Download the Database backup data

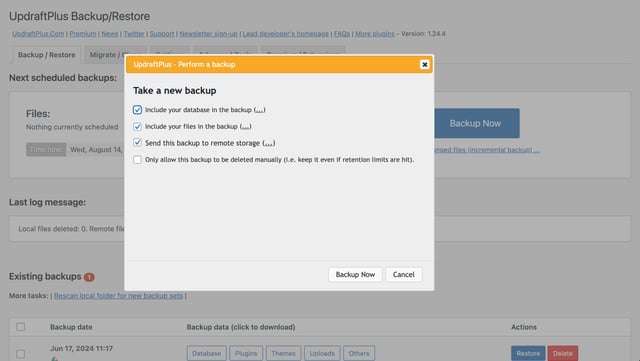point(206,353)
